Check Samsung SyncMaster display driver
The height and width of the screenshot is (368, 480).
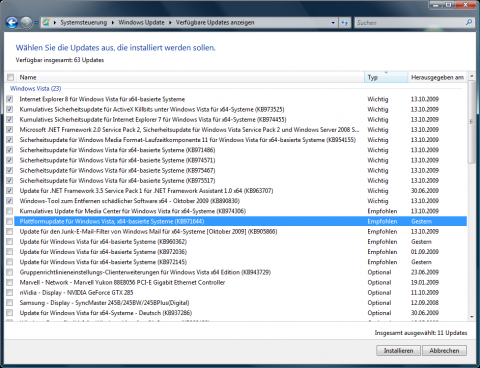(10, 303)
